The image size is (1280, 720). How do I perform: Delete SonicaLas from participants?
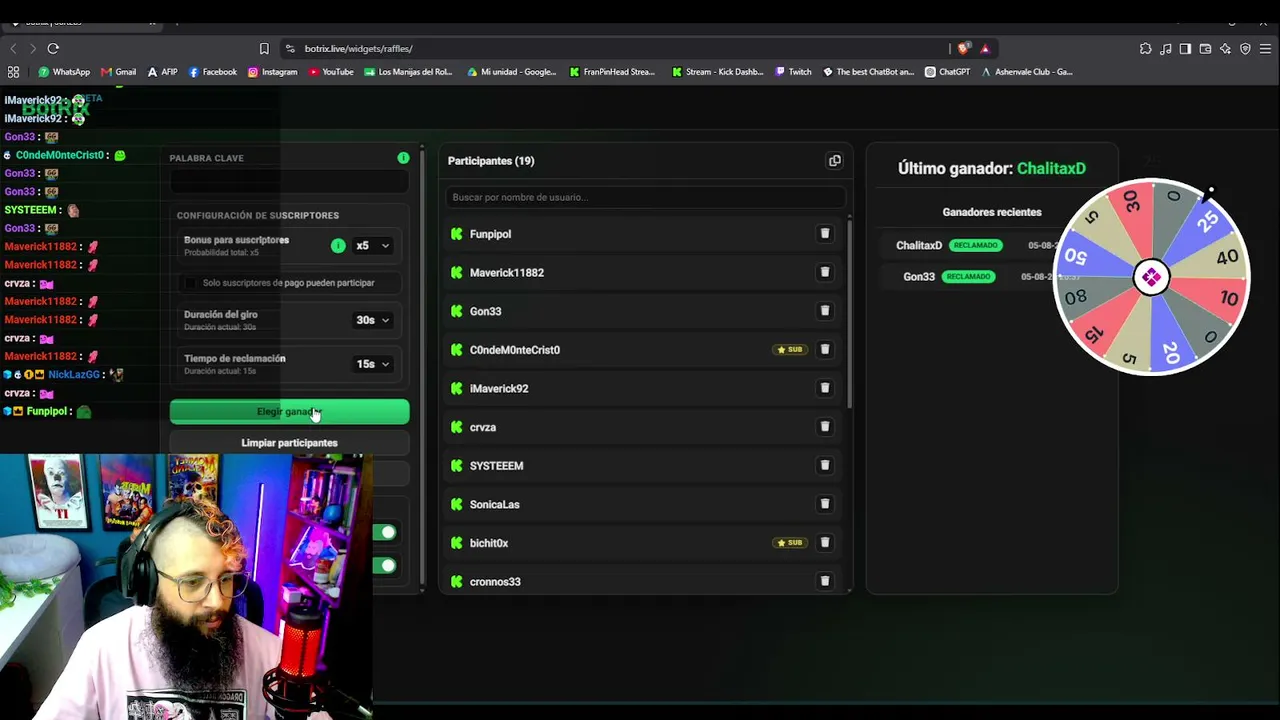pyautogui.click(x=825, y=504)
